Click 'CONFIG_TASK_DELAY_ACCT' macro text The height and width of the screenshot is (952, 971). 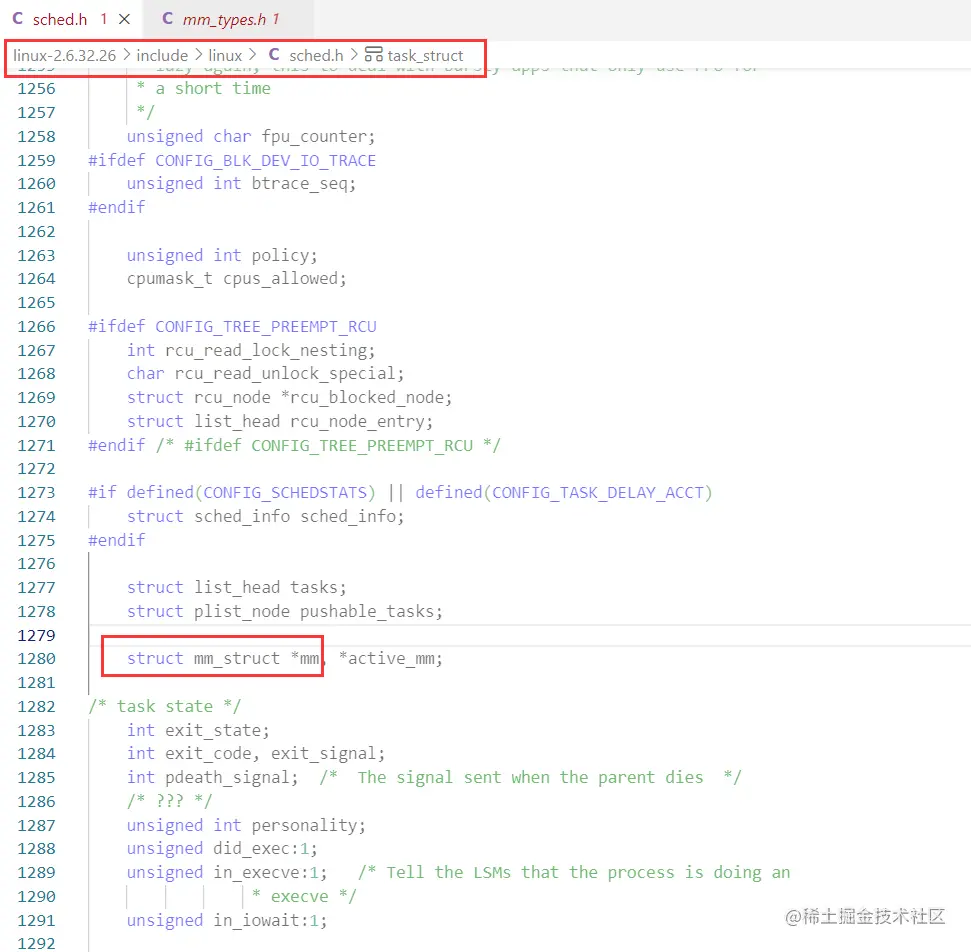pyautogui.click(x=598, y=492)
